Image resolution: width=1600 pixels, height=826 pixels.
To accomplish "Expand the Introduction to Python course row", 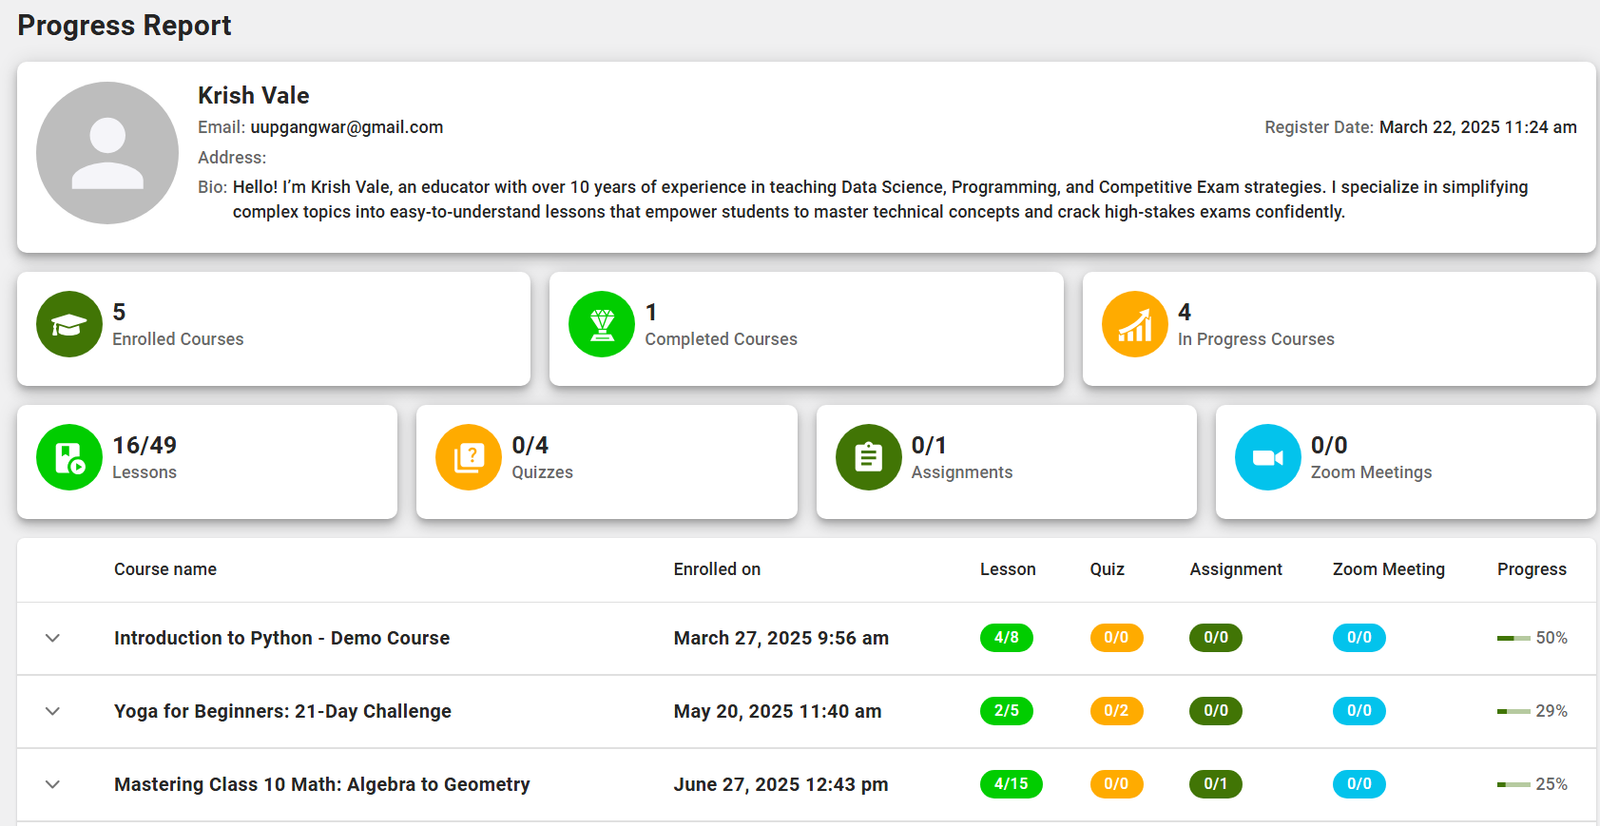I will click(x=53, y=638).
